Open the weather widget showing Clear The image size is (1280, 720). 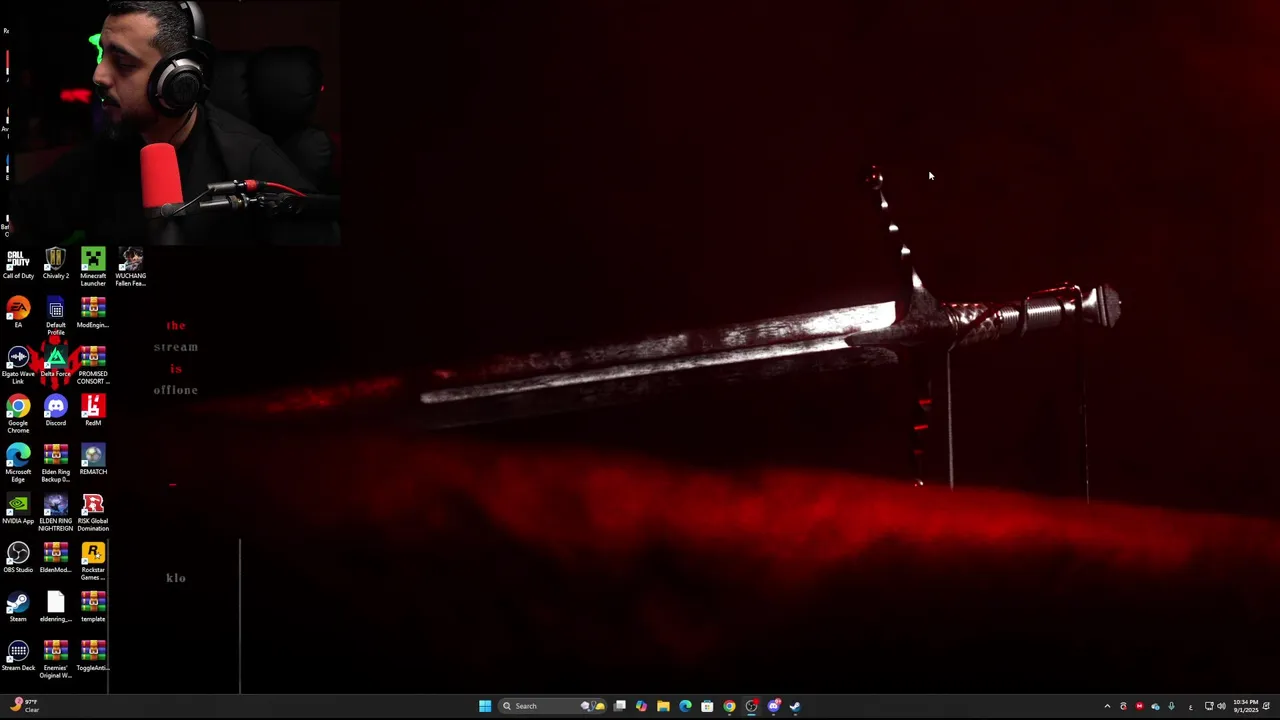coord(24,706)
